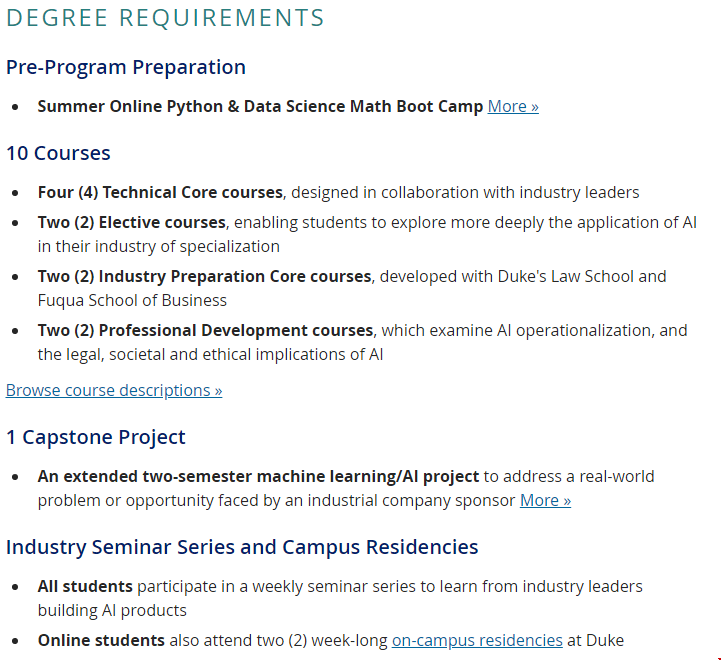Click the bold Four (4) Technical Core courses text
The image size is (721, 660).
[x=161, y=192]
